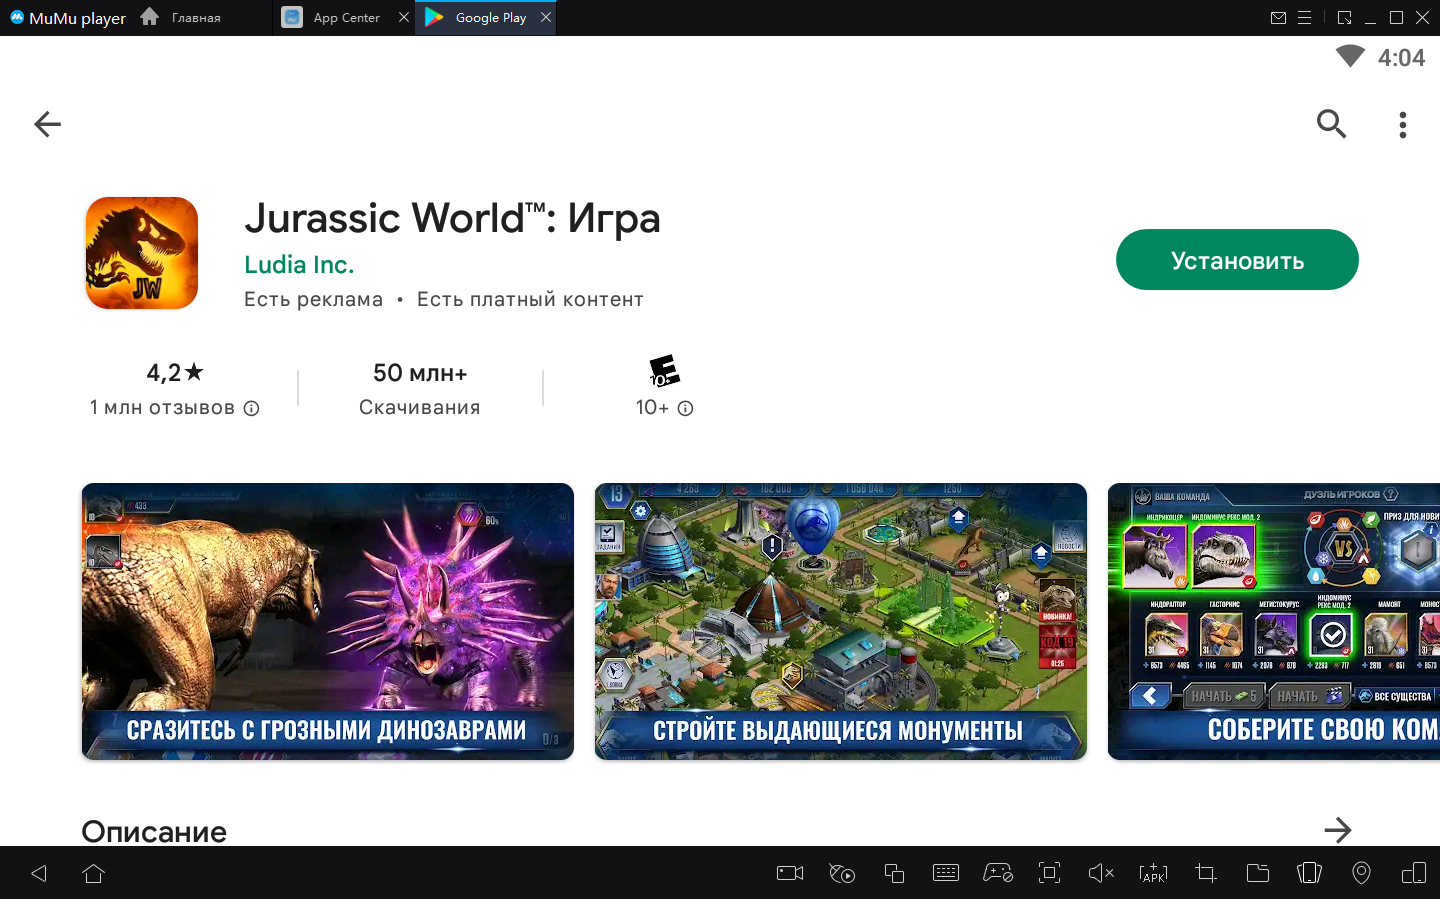Open the Ludia Inc. developer page
Image resolution: width=1440 pixels, height=899 pixels.
[x=299, y=265]
